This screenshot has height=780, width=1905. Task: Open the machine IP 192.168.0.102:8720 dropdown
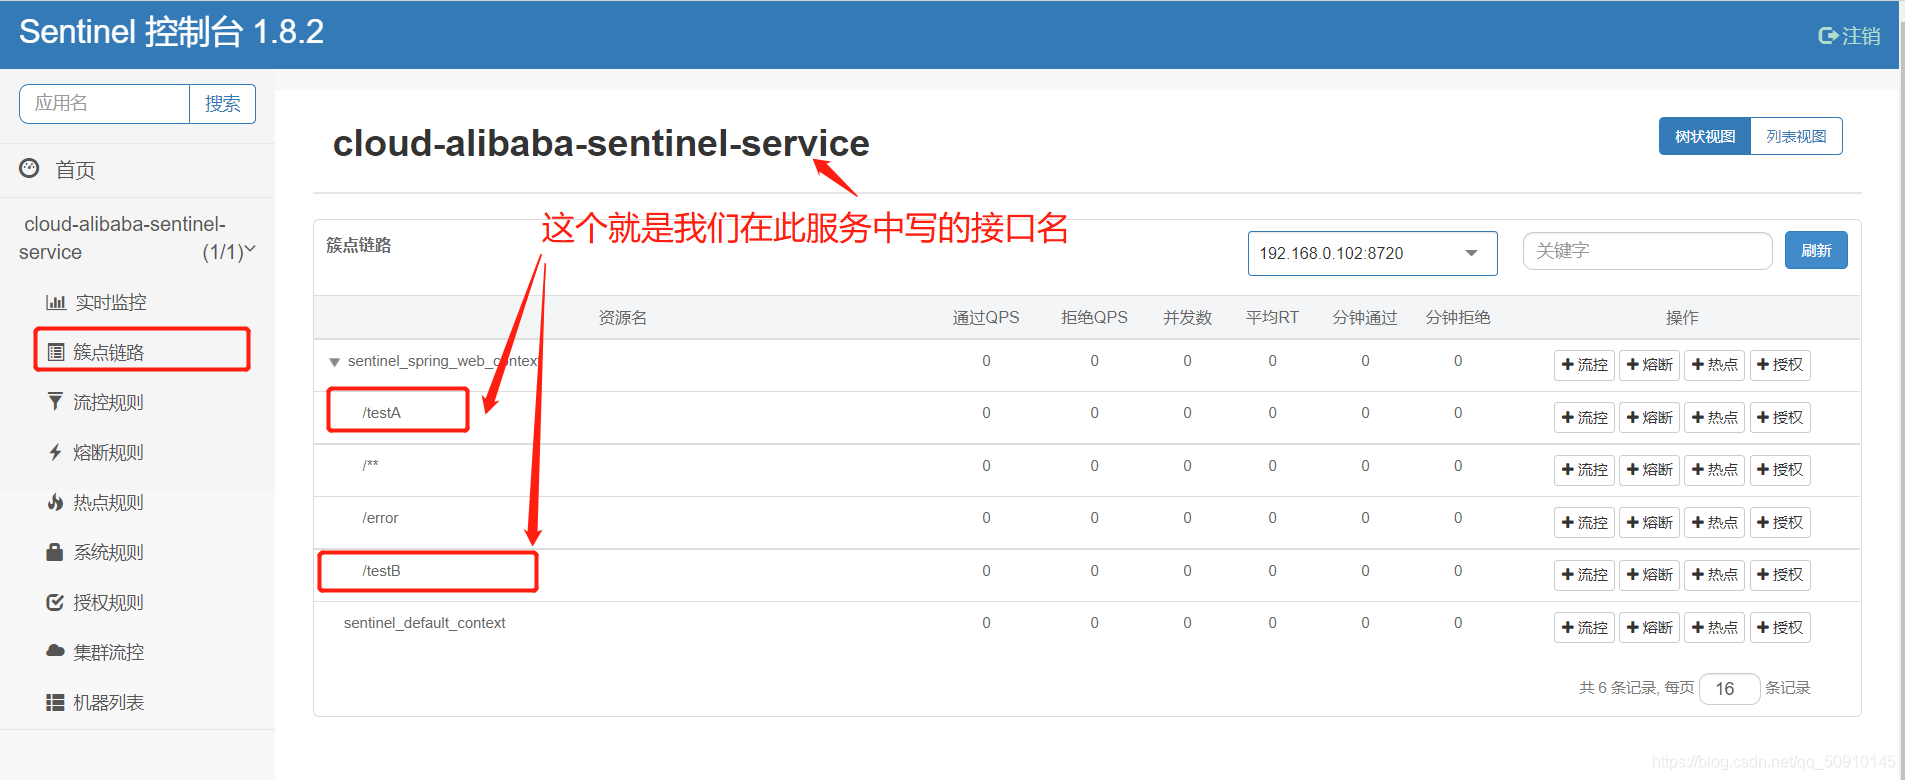(x=1372, y=253)
